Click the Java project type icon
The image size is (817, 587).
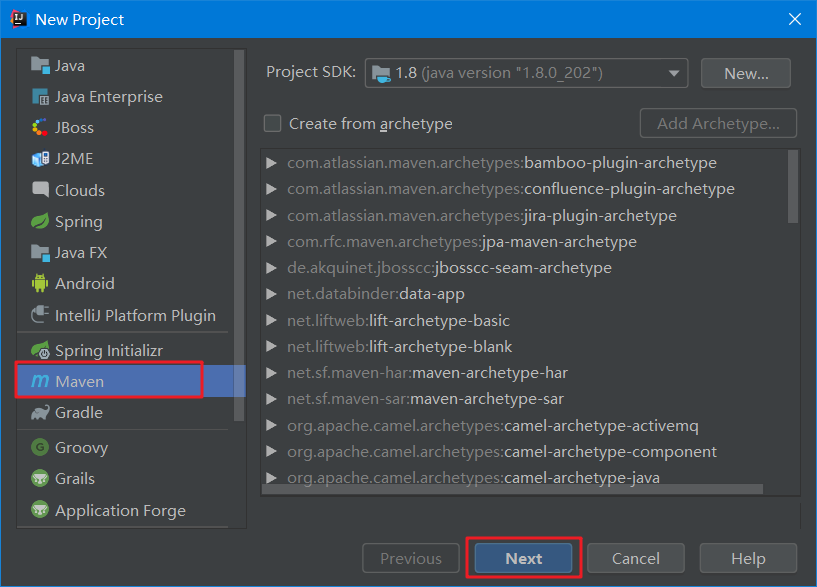[x=40, y=66]
